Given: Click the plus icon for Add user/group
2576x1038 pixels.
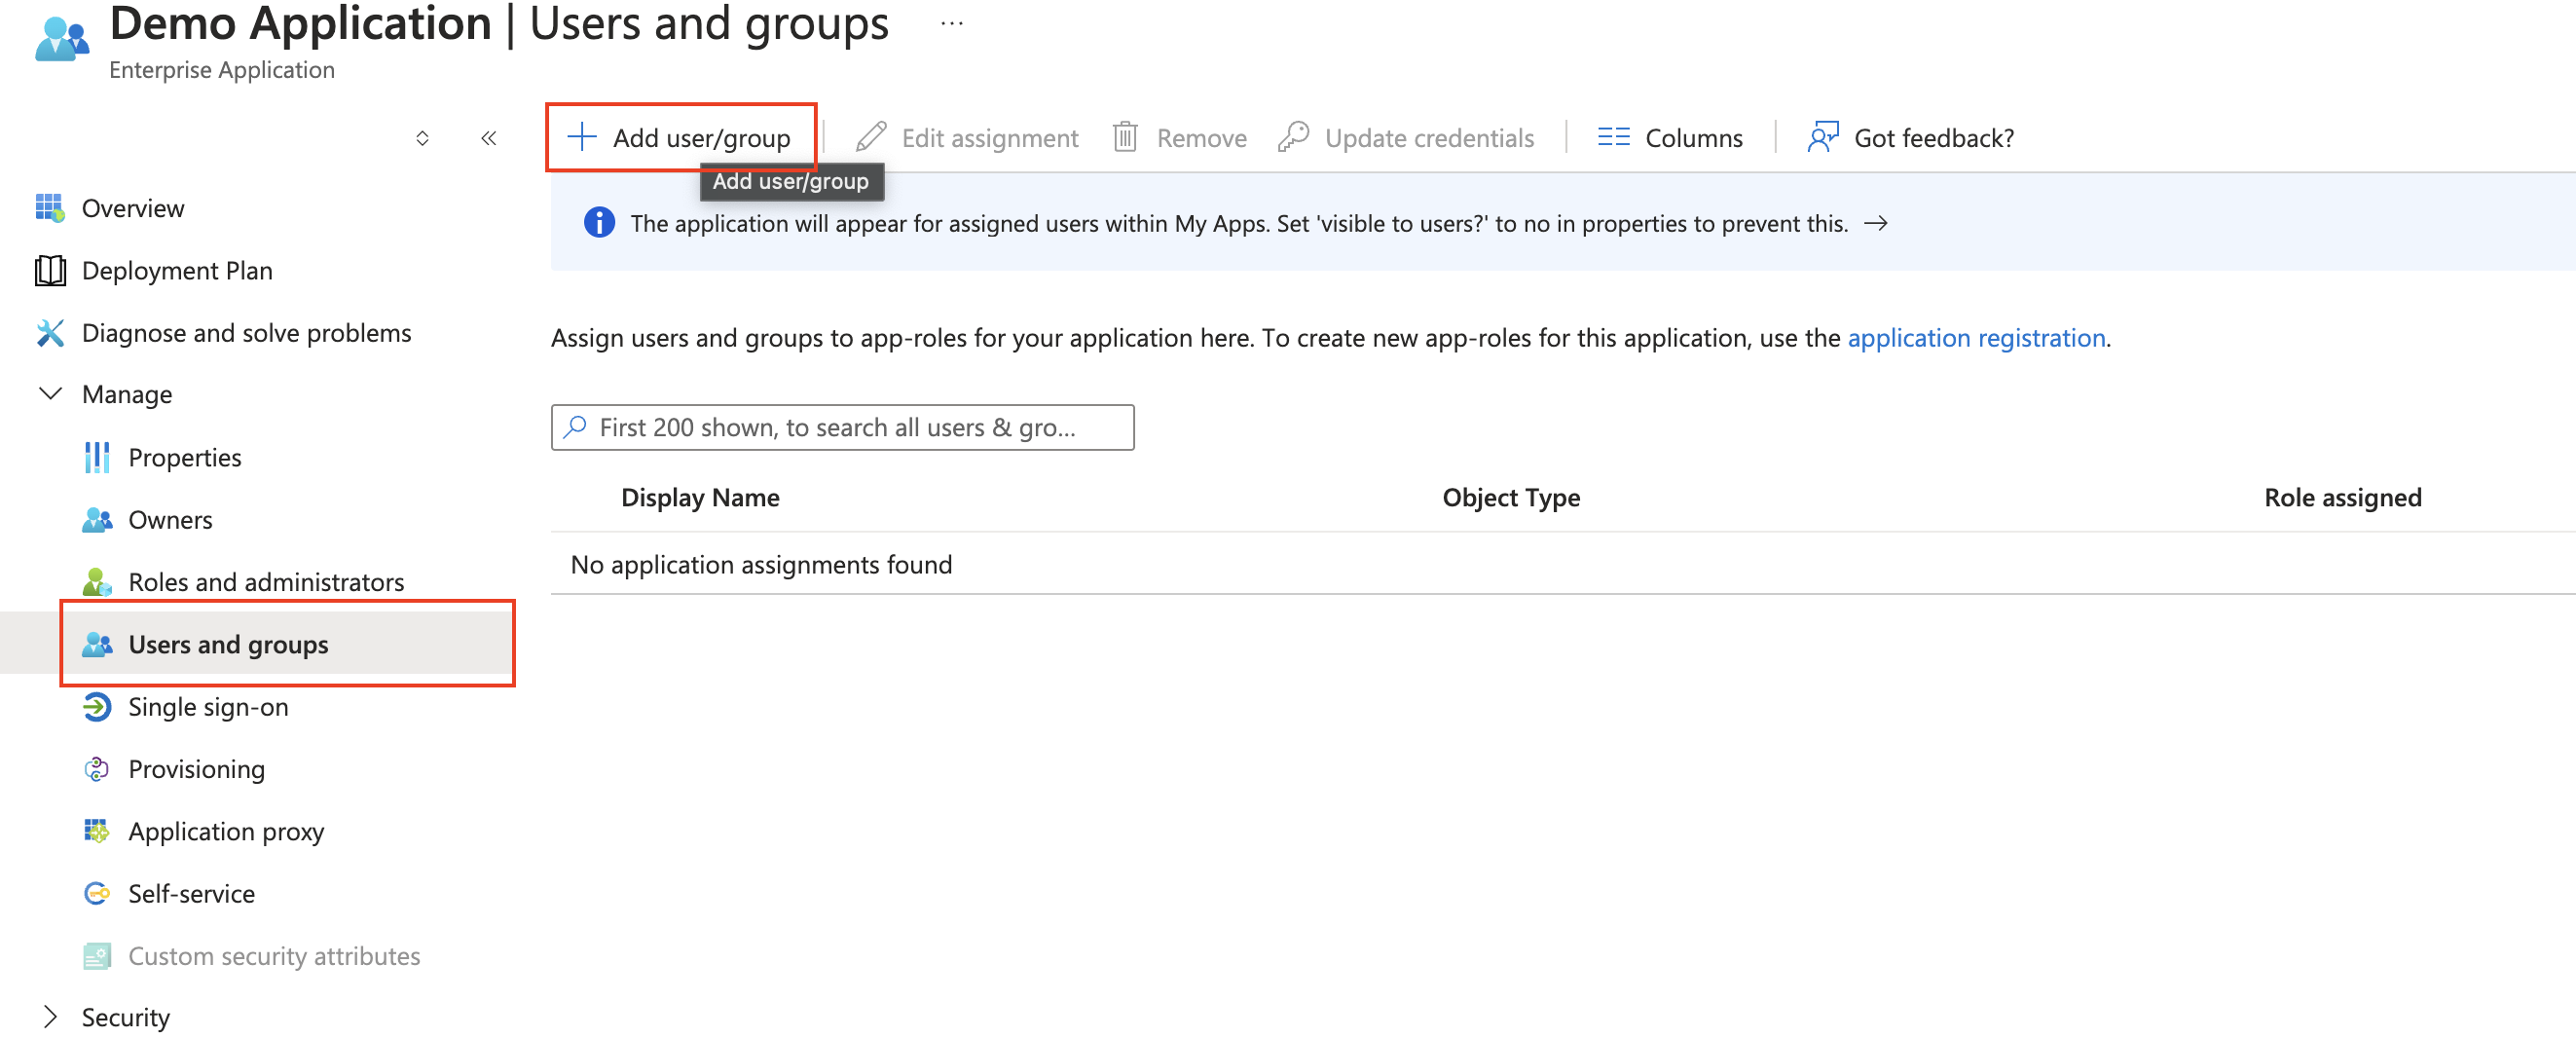Looking at the screenshot, I should click(582, 137).
